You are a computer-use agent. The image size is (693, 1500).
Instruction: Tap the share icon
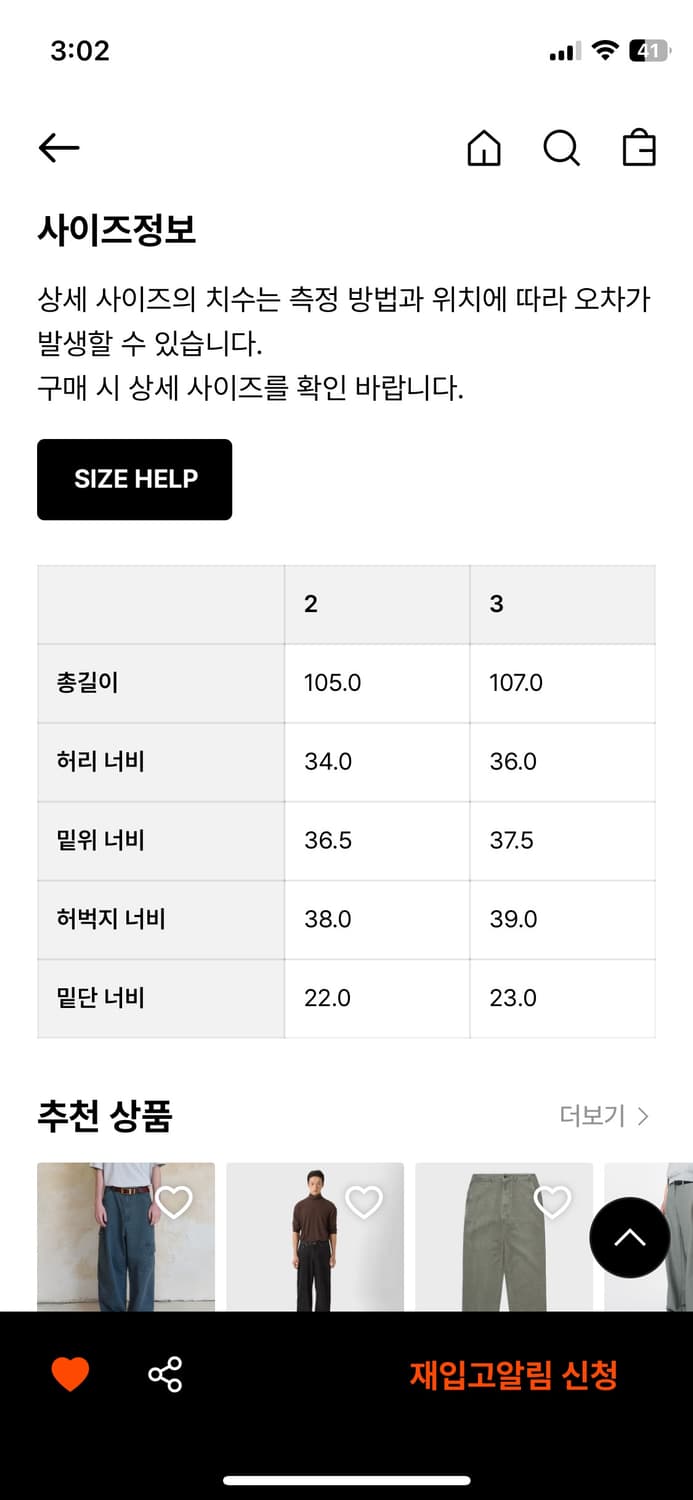(x=165, y=1374)
